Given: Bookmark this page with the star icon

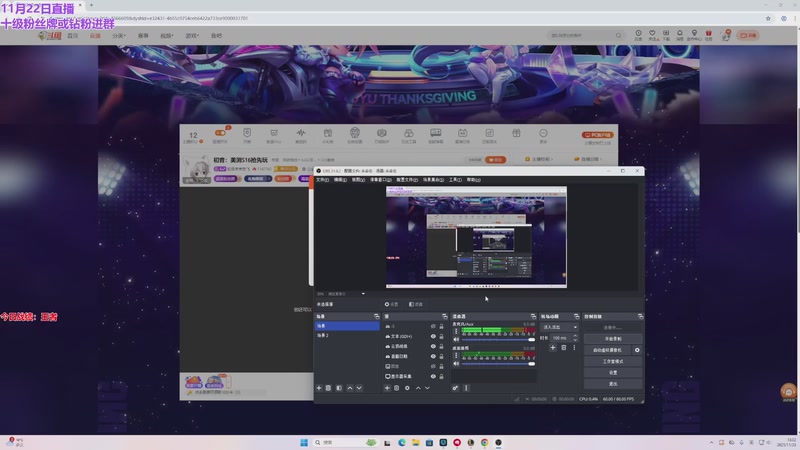Looking at the screenshot, I should [x=768, y=18].
